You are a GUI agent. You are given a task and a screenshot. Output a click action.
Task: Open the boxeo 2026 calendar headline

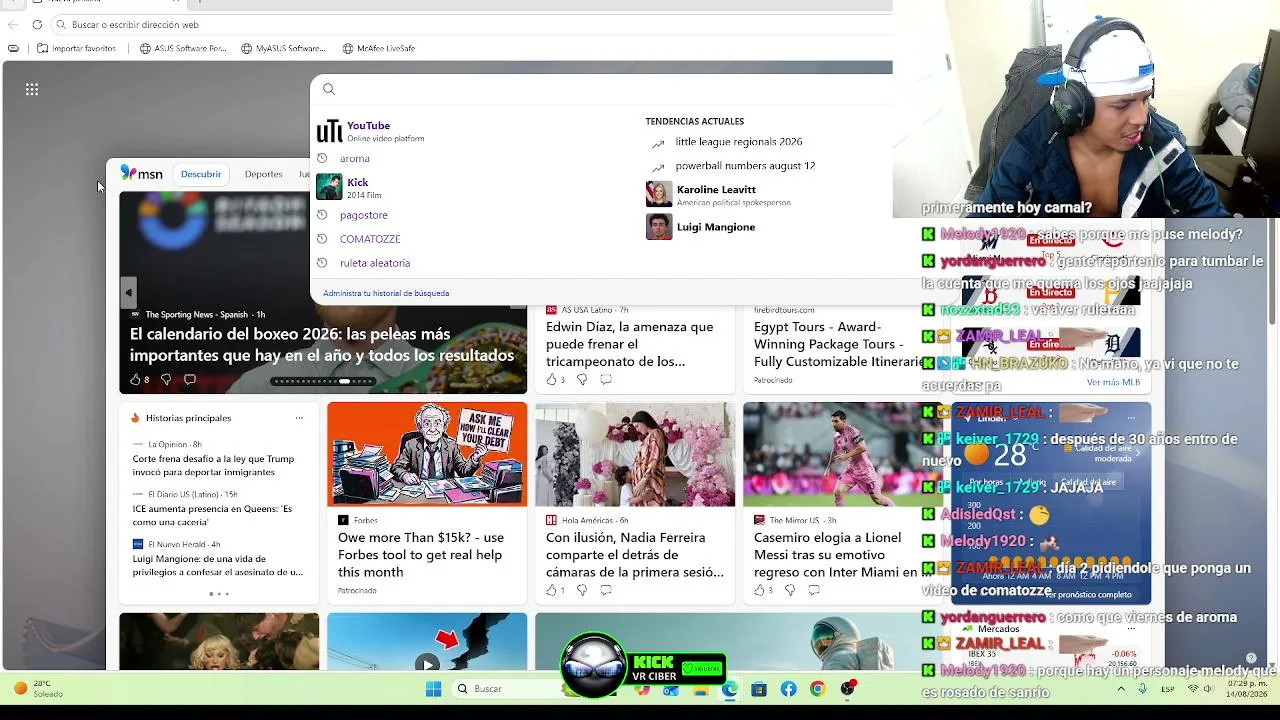coord(322,345)
